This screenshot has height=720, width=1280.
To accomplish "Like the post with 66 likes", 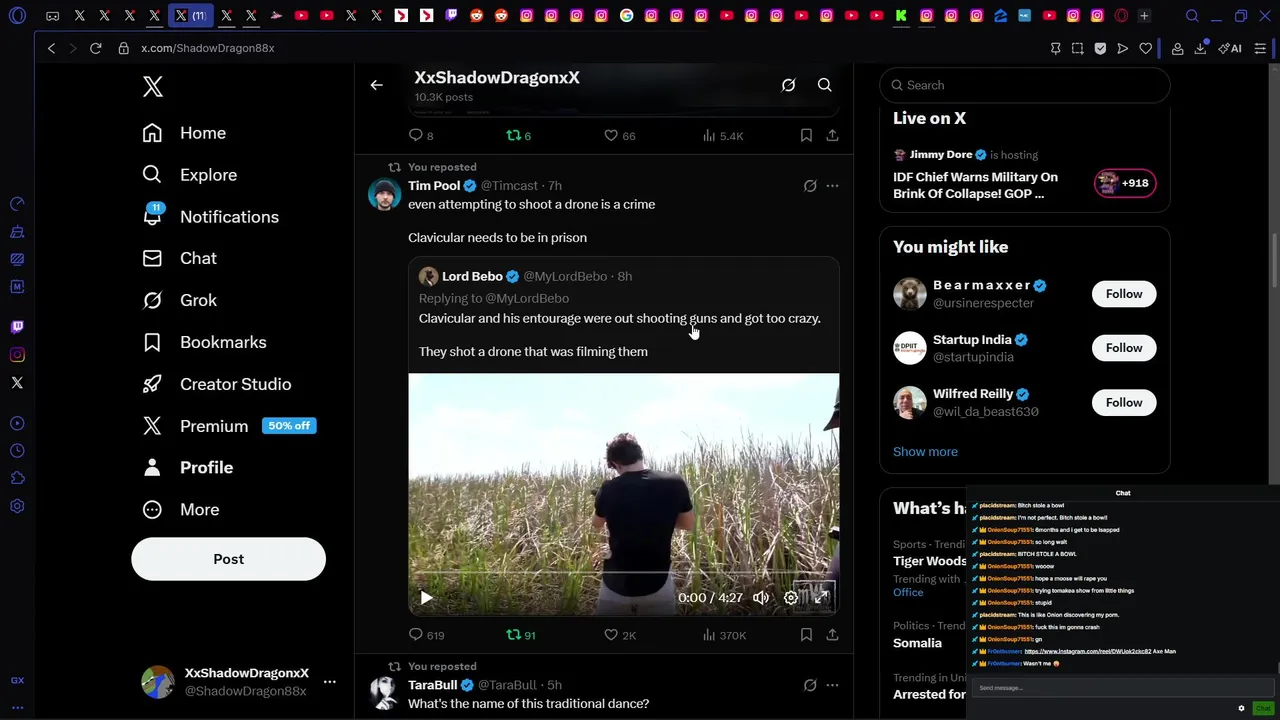I will click(x=620, y=136).
